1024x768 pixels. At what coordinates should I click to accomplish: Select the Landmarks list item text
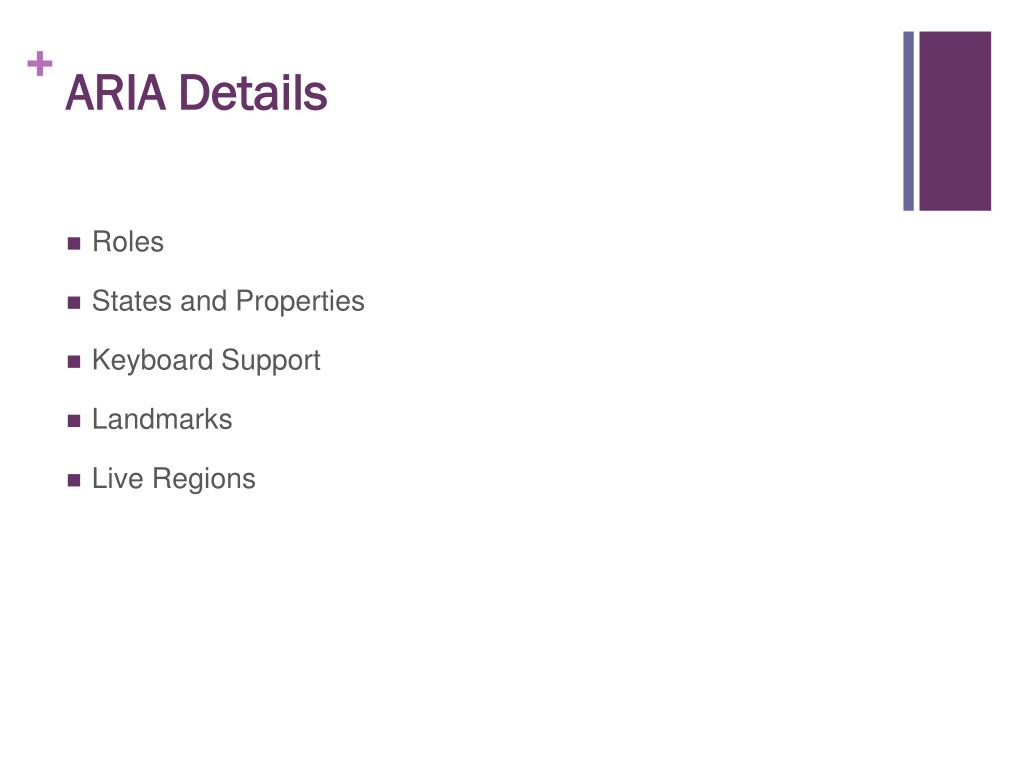point(162,419)
